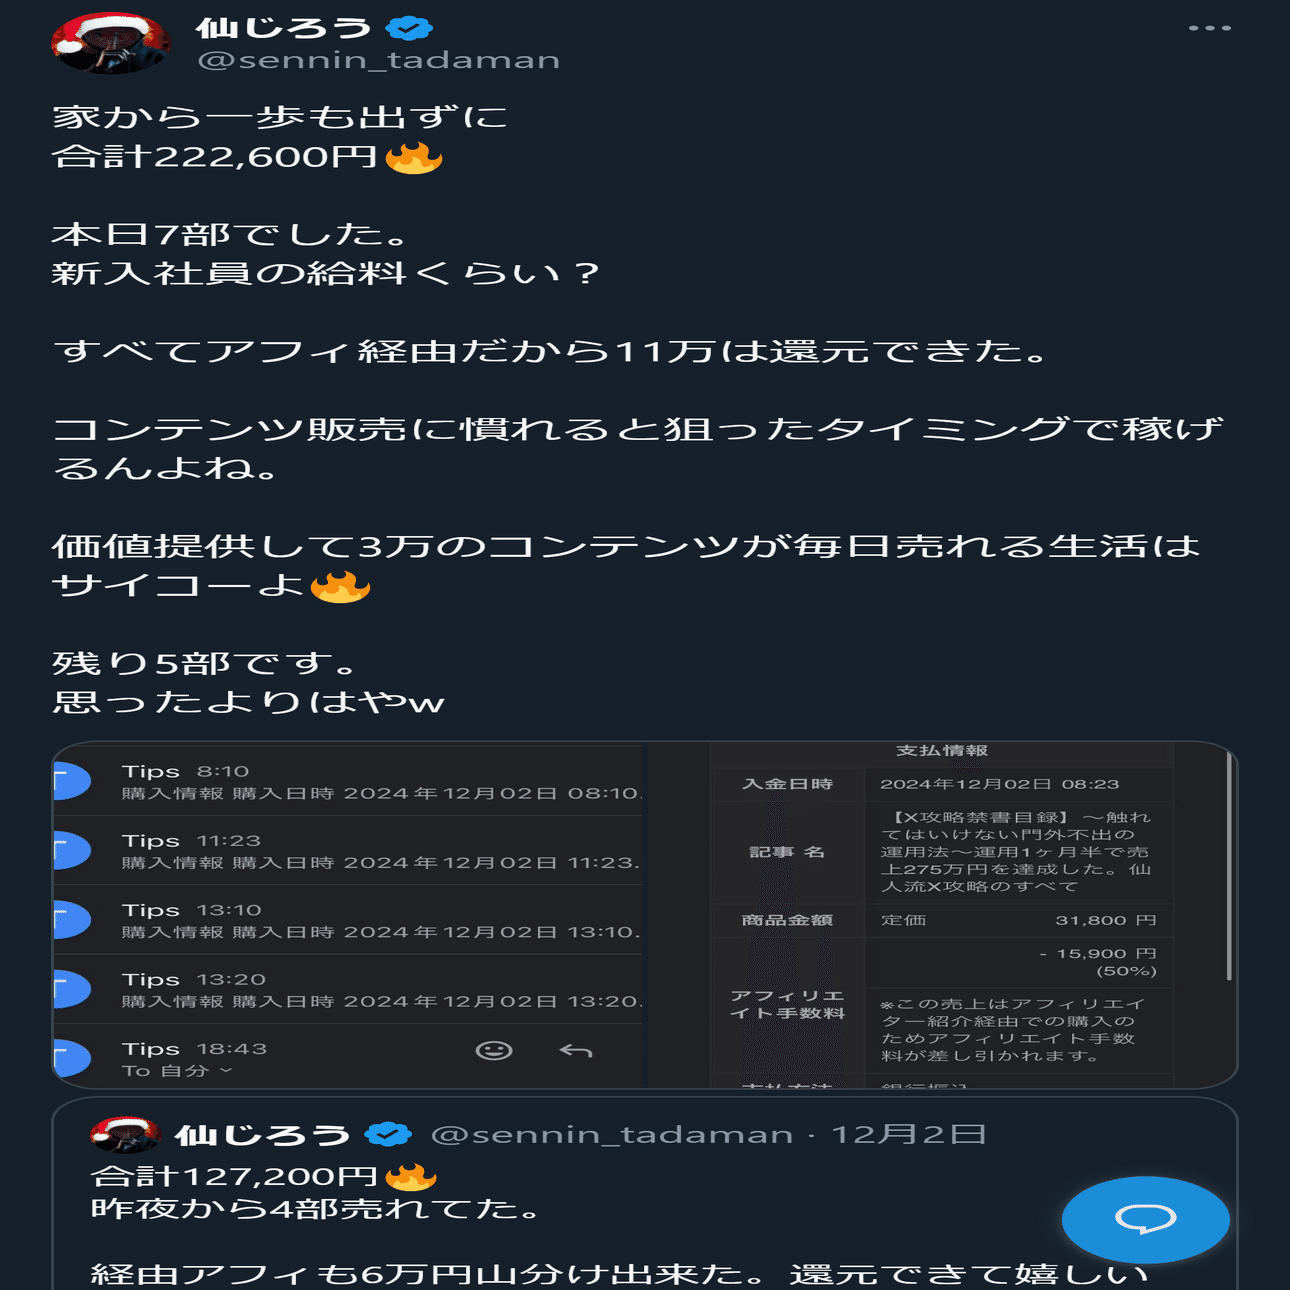Click the verified badge next to 仙じろう
This screenshot has width=1290, height=1290.
tap(408, 28)
